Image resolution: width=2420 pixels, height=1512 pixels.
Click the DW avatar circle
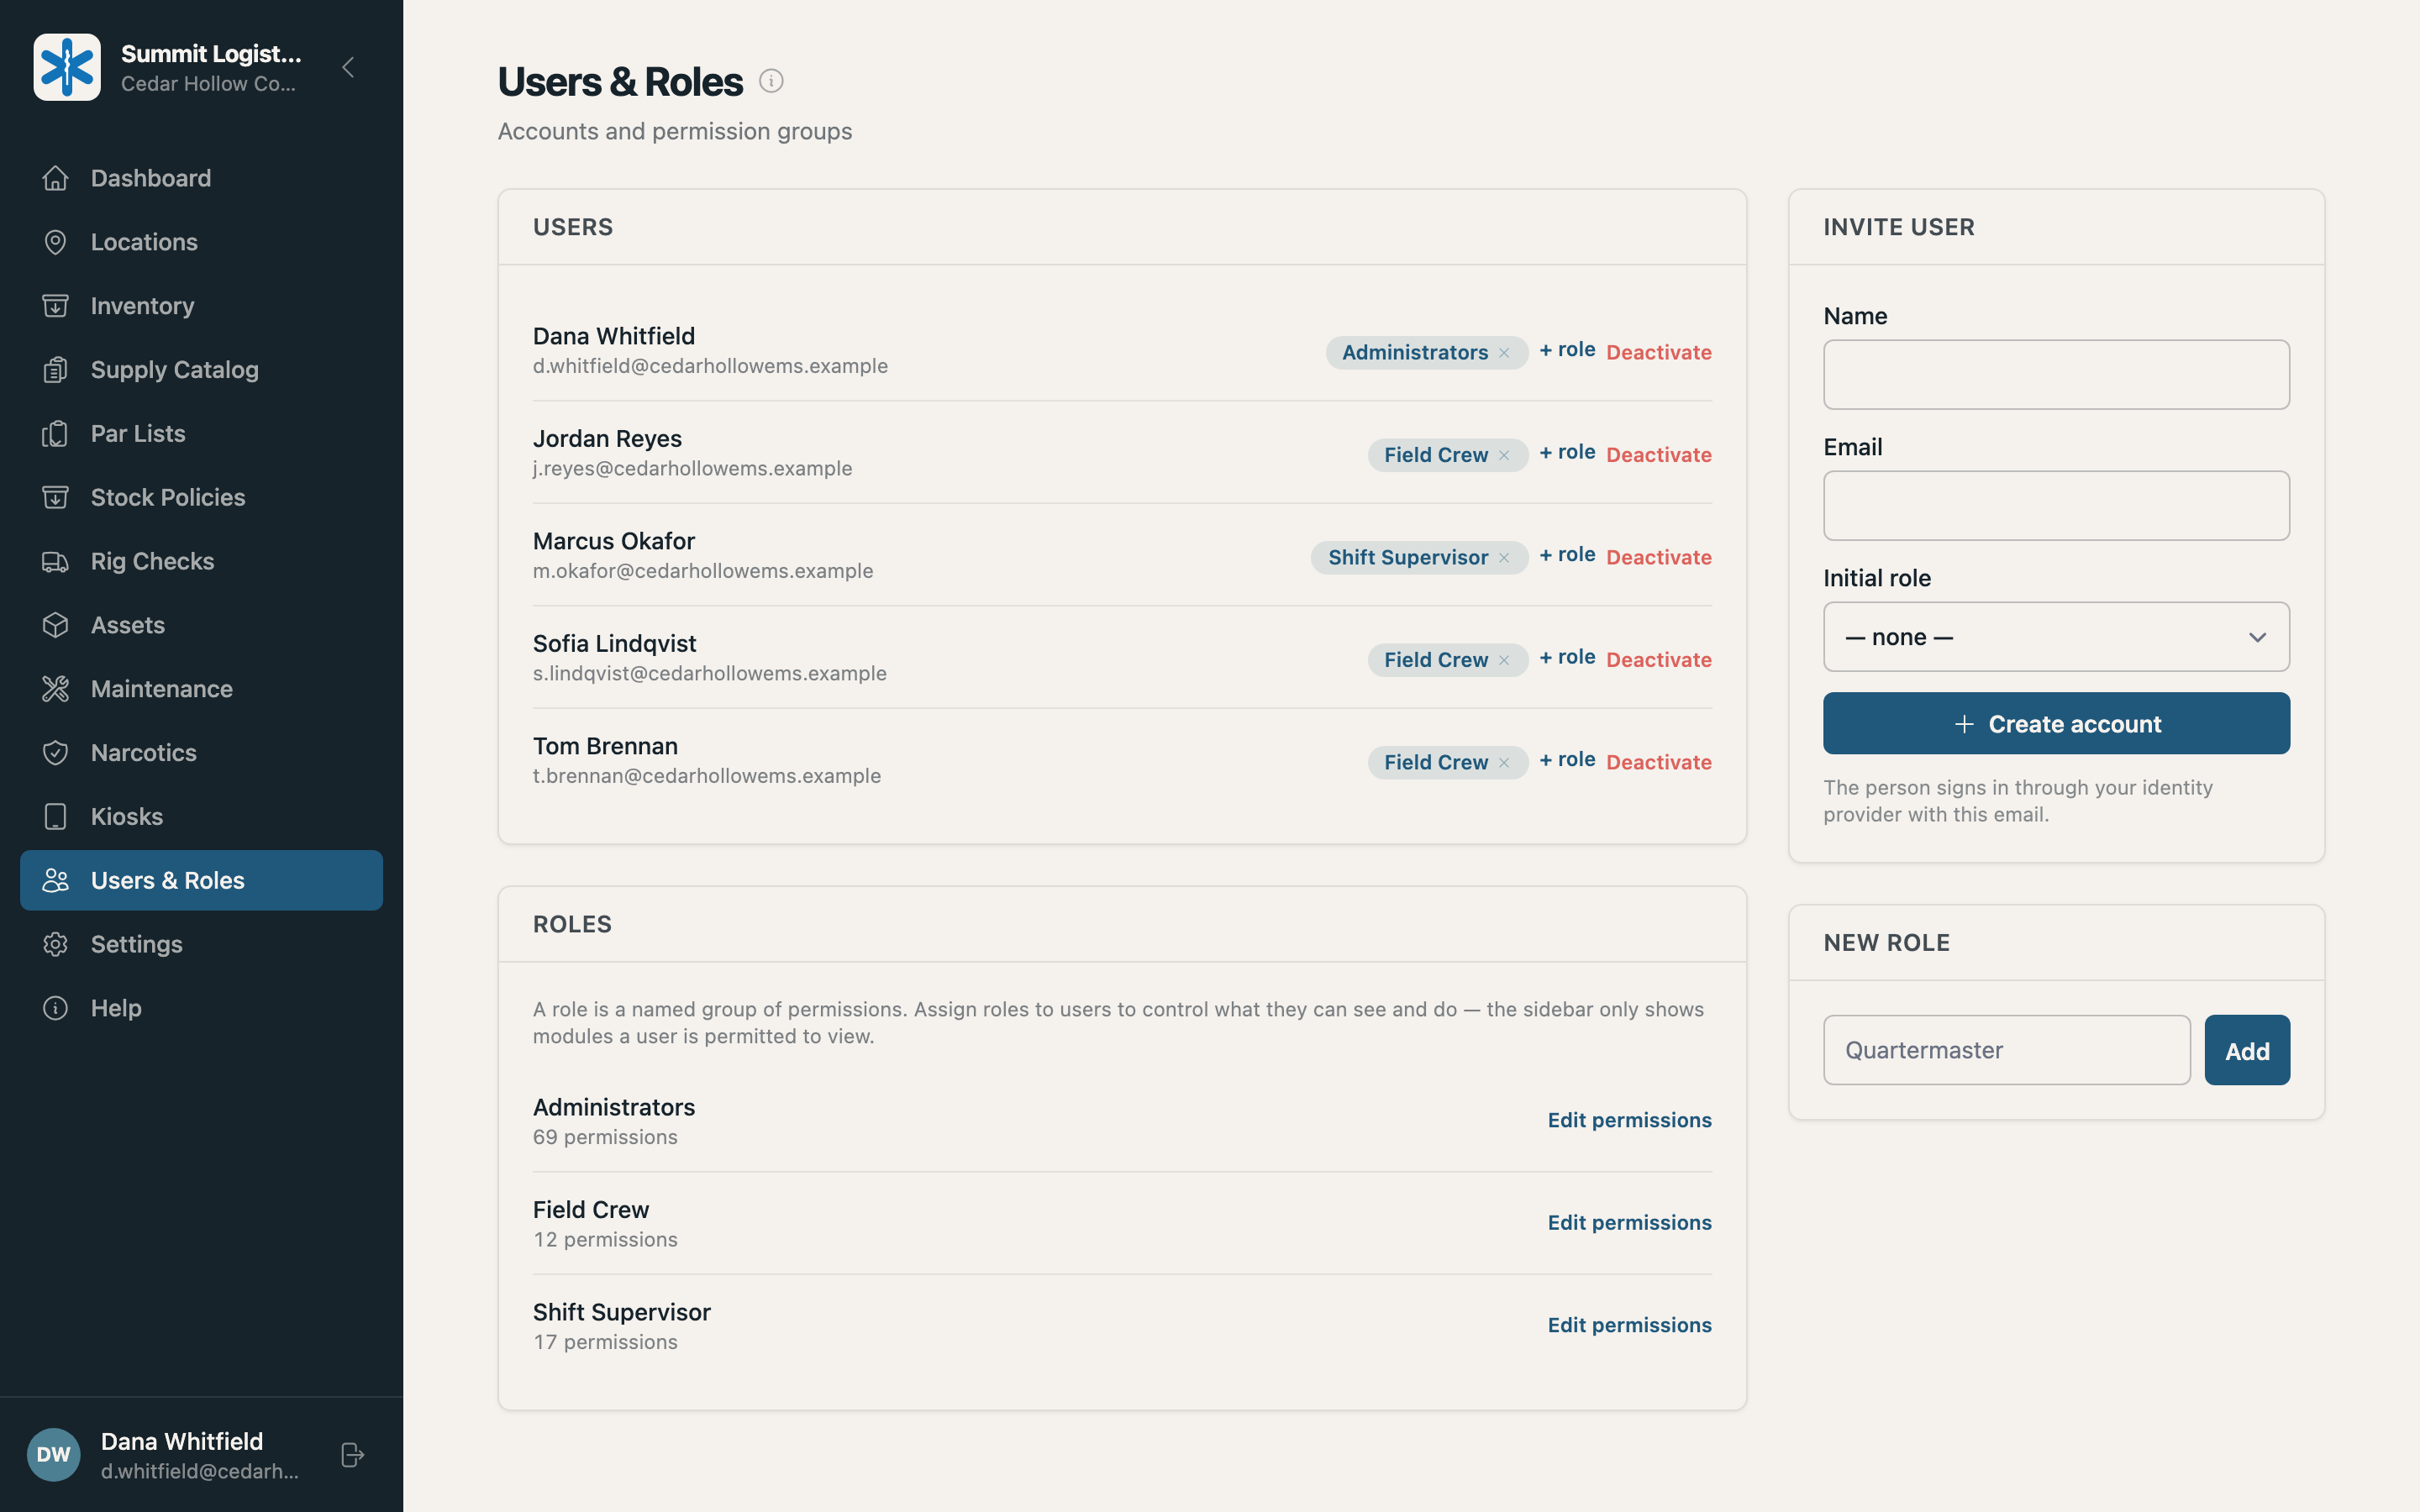53,1455
